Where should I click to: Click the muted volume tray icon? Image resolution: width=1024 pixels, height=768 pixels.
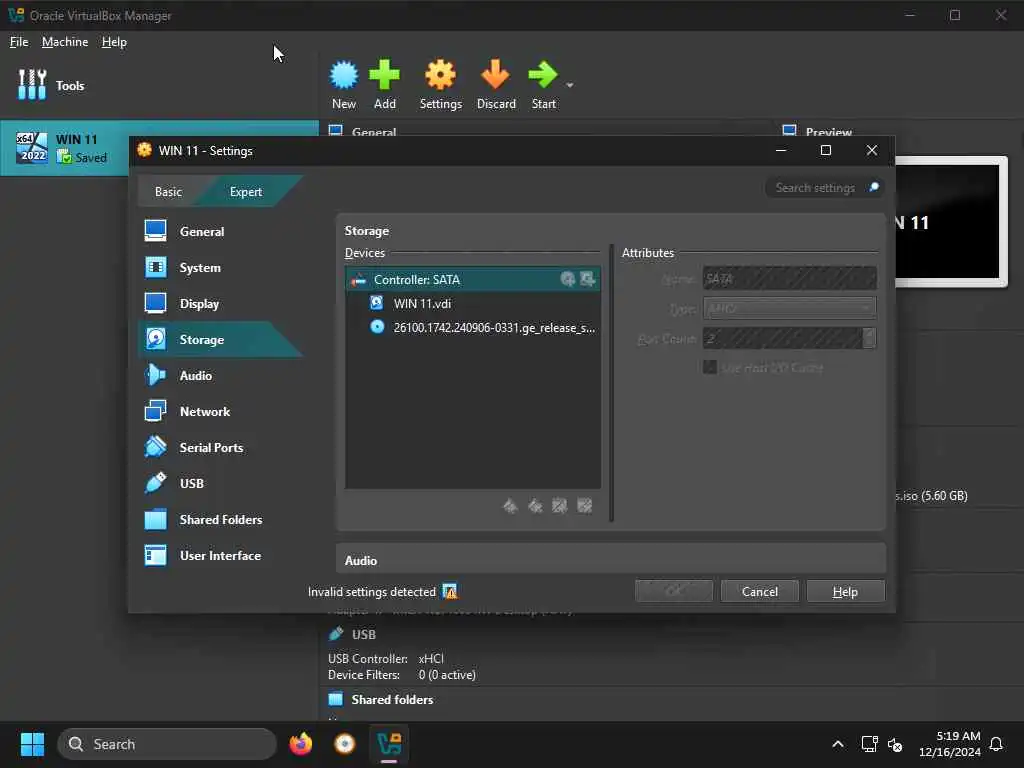(x=895, y=744)
